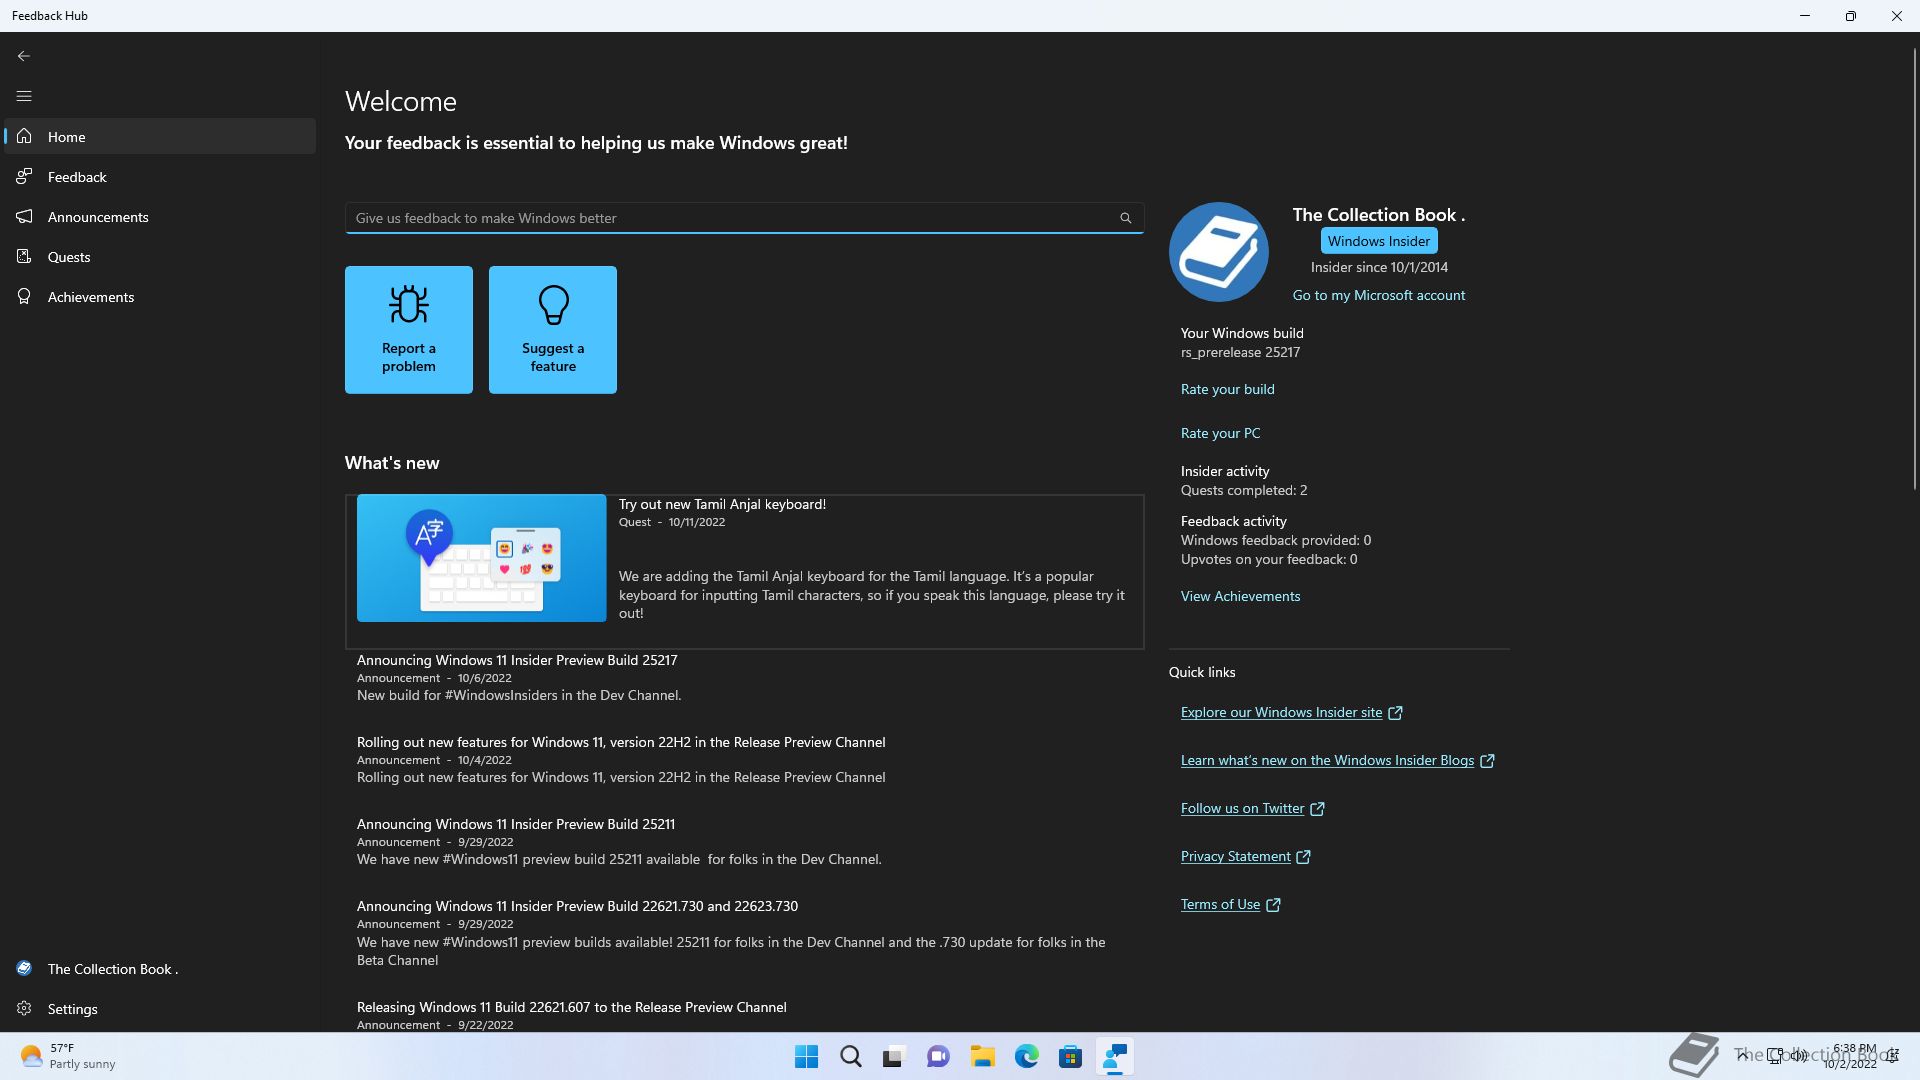Open Microsoft Store from the taskbar
Viewport: 1920px width, 1080px height.
click(1070, 1057)
